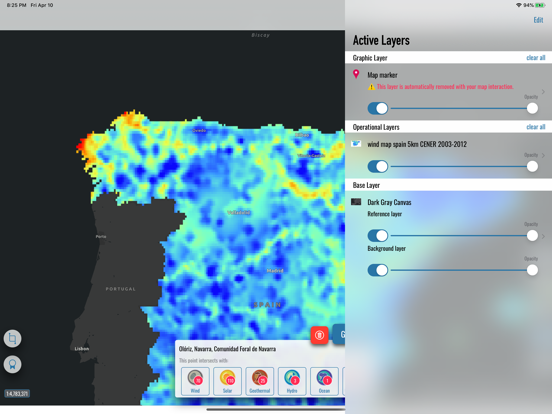The image size is (552, 414).
Task: Tap the Solar resource icon card
Action: (227, 381)
